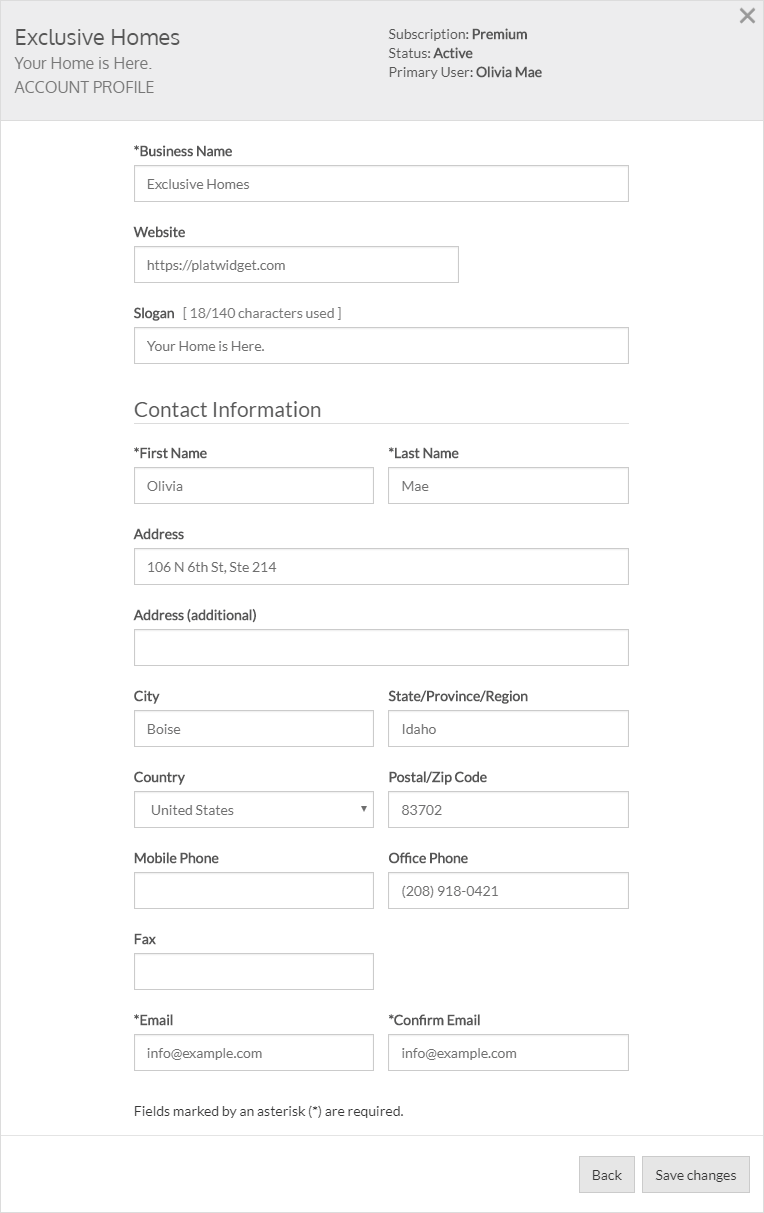Viewport: 764px width, 1213px height.
Task: Click the empty Address (additional) field
Action: click(x=381, y=648)
